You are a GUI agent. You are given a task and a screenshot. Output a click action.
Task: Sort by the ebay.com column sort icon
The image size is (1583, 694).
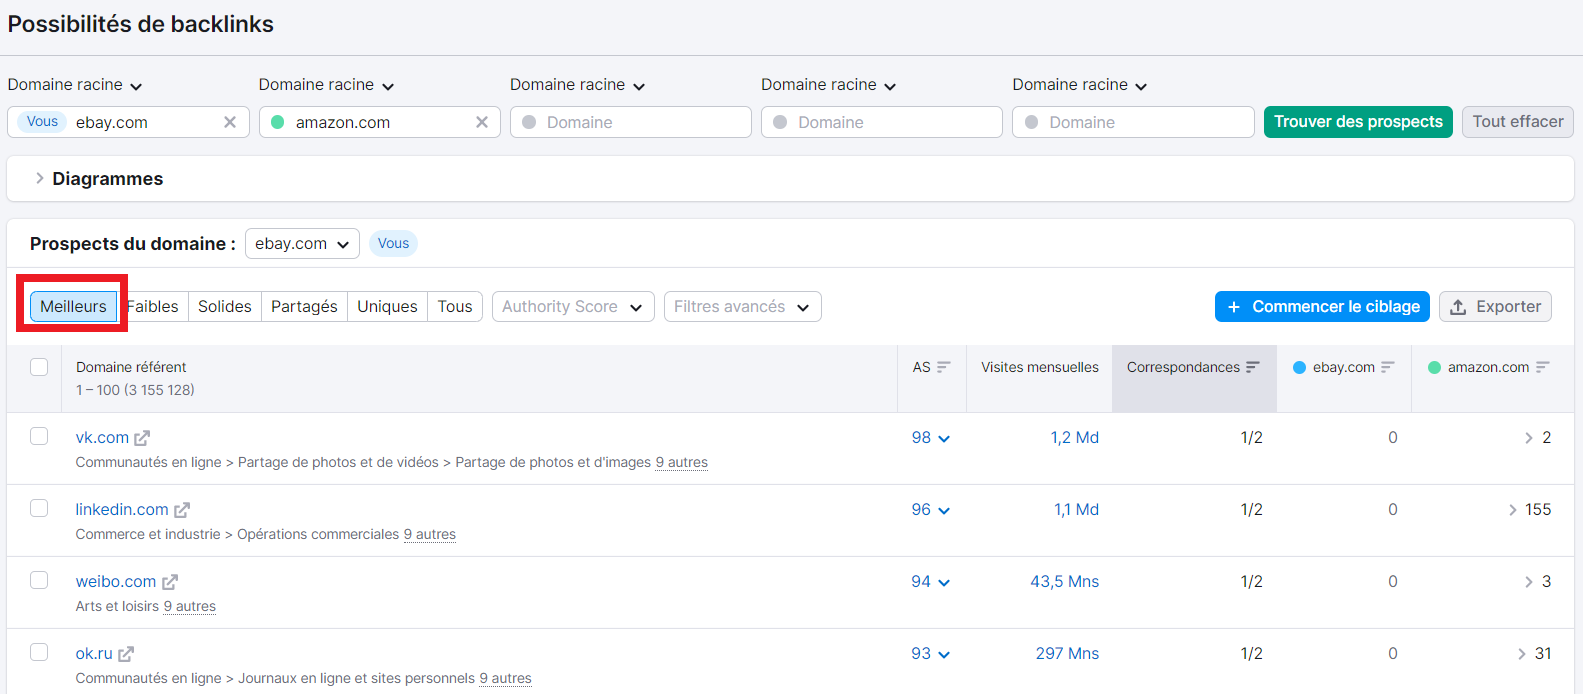pos(1387,367)
